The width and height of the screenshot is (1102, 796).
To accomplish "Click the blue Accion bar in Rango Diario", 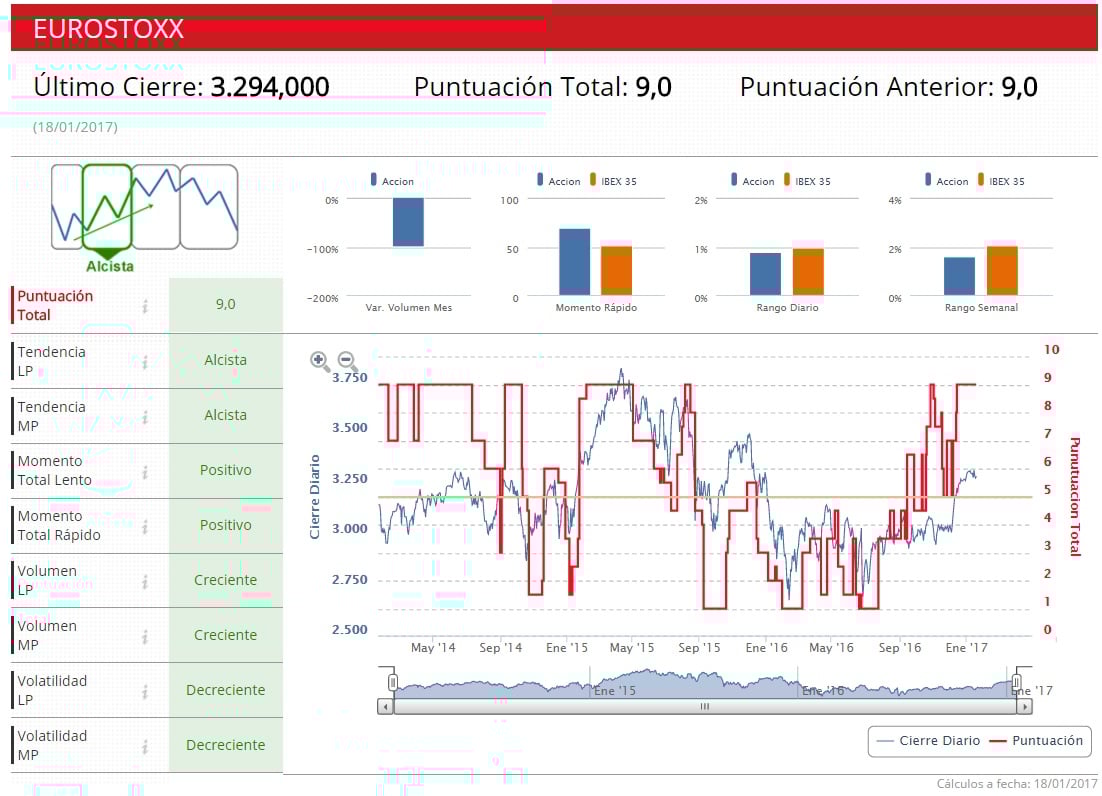I will (x=765, y=273).
